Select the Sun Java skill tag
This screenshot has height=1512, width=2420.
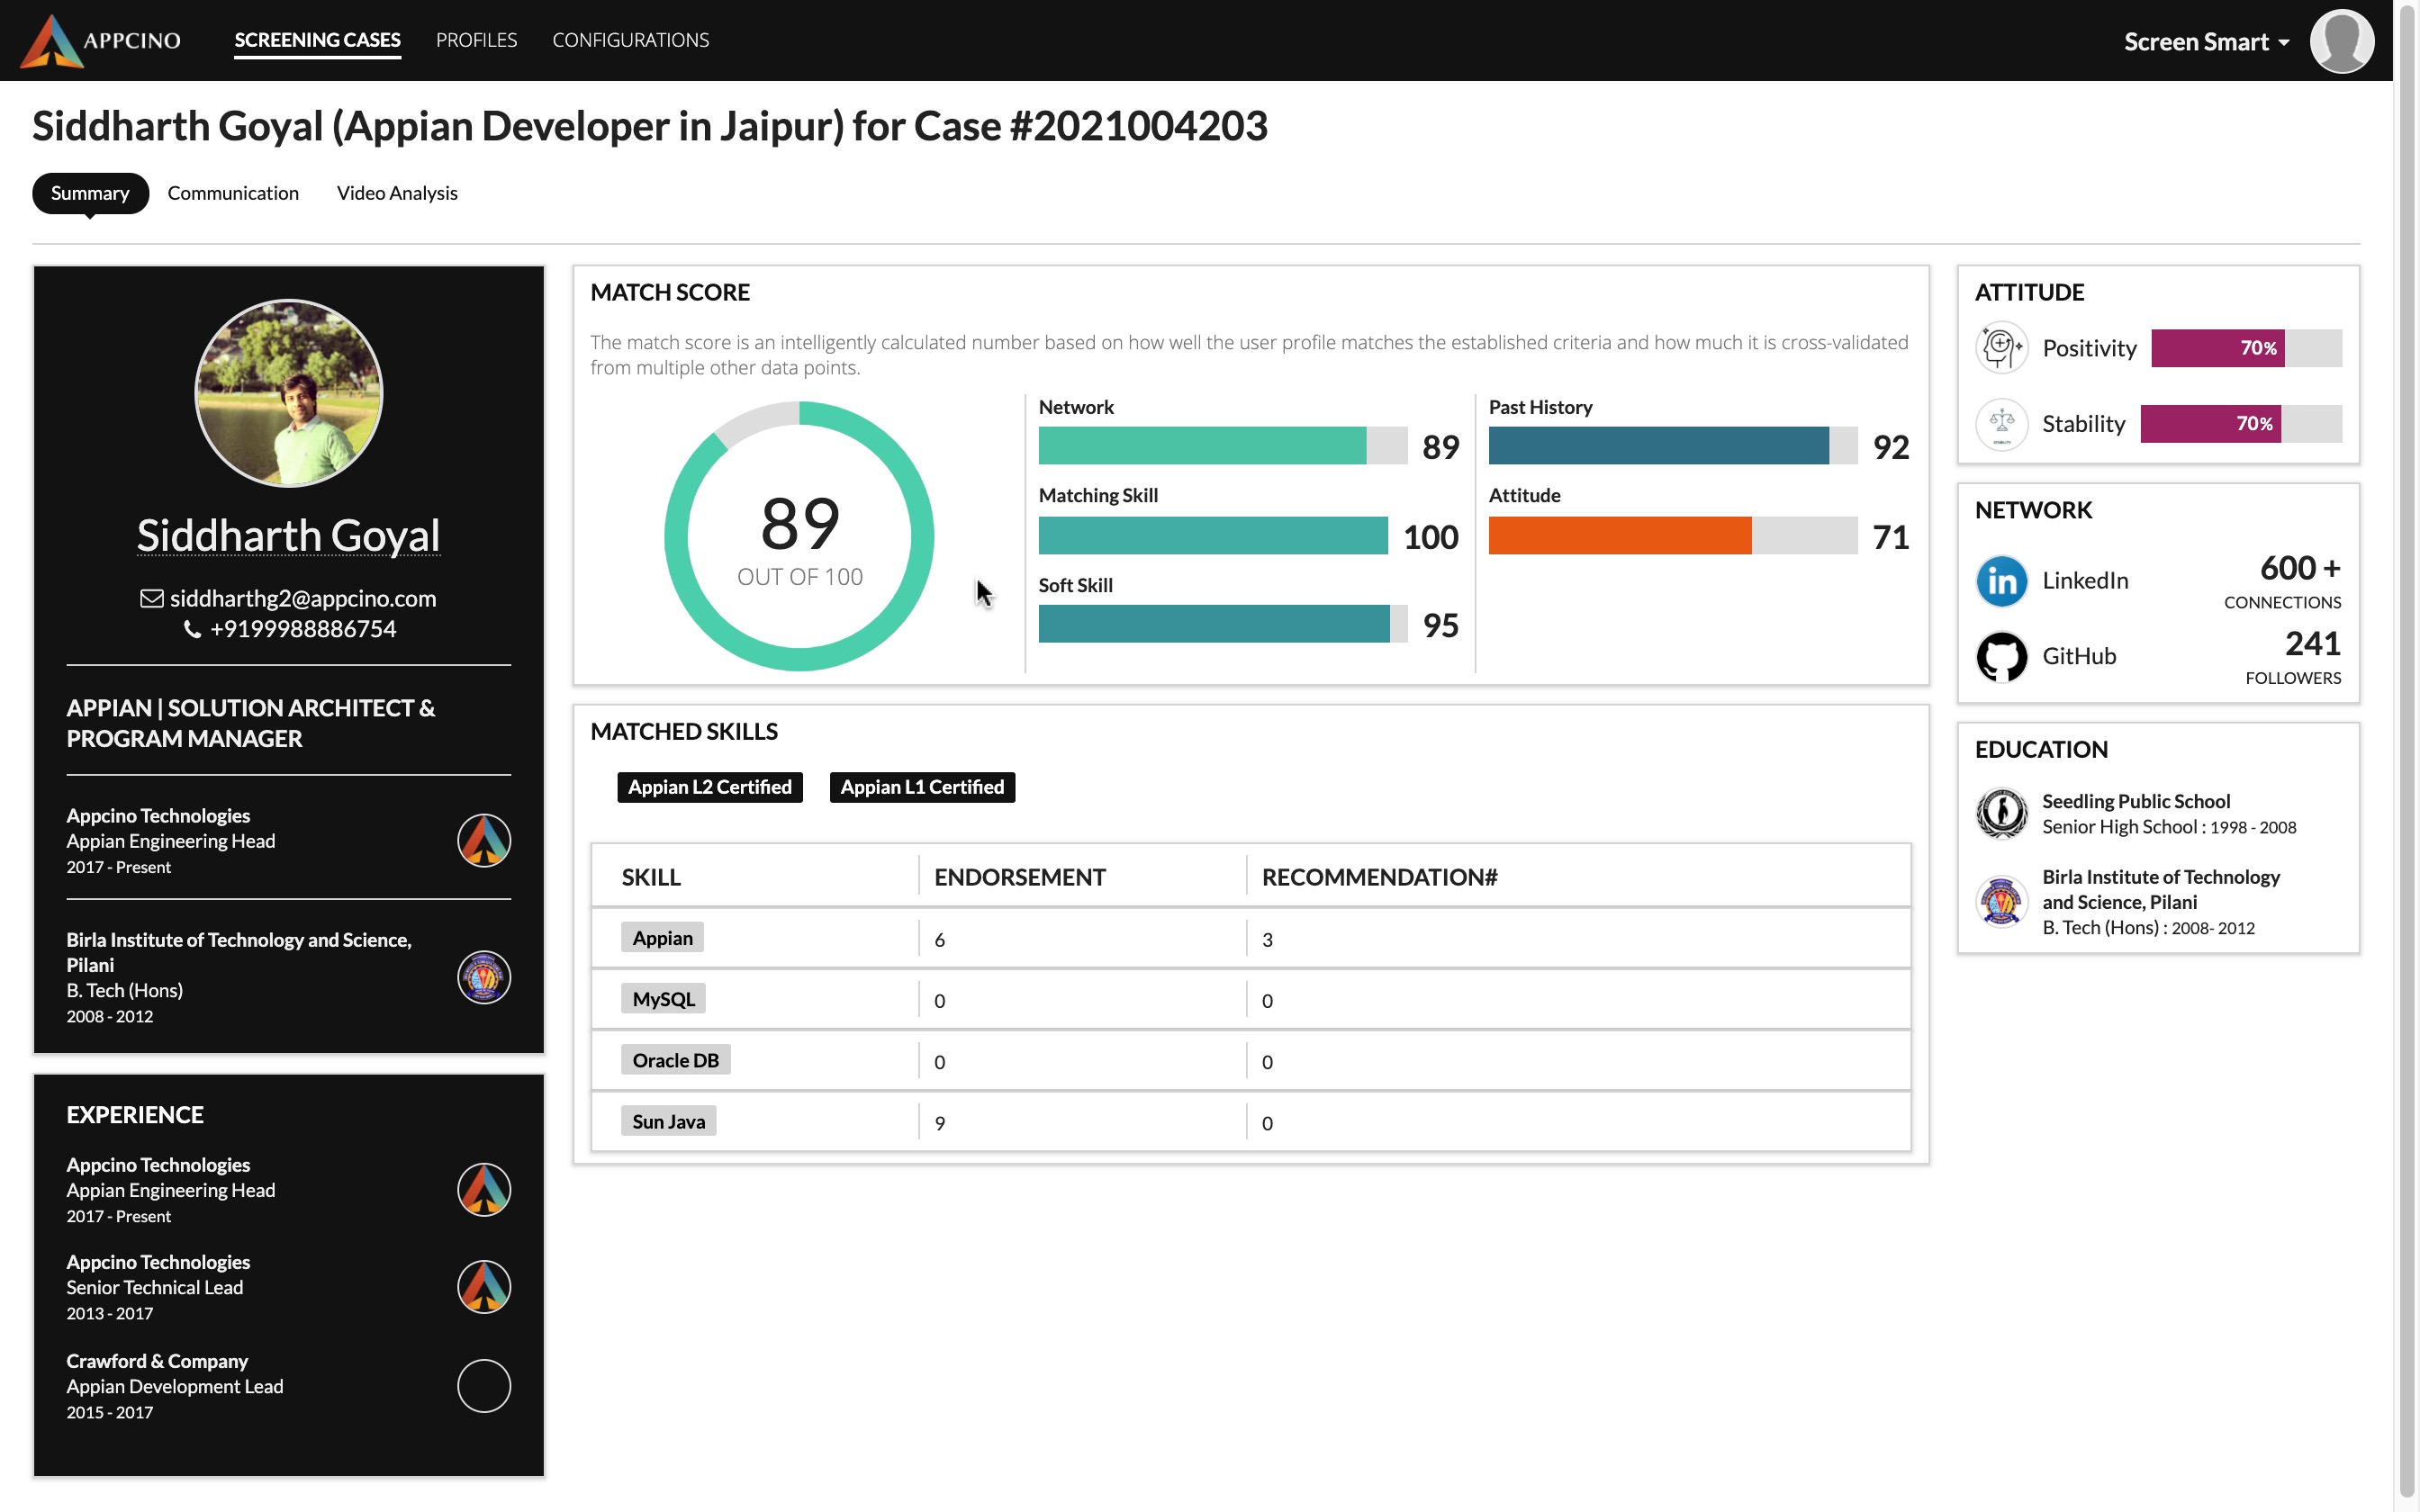pos(668,1121)
